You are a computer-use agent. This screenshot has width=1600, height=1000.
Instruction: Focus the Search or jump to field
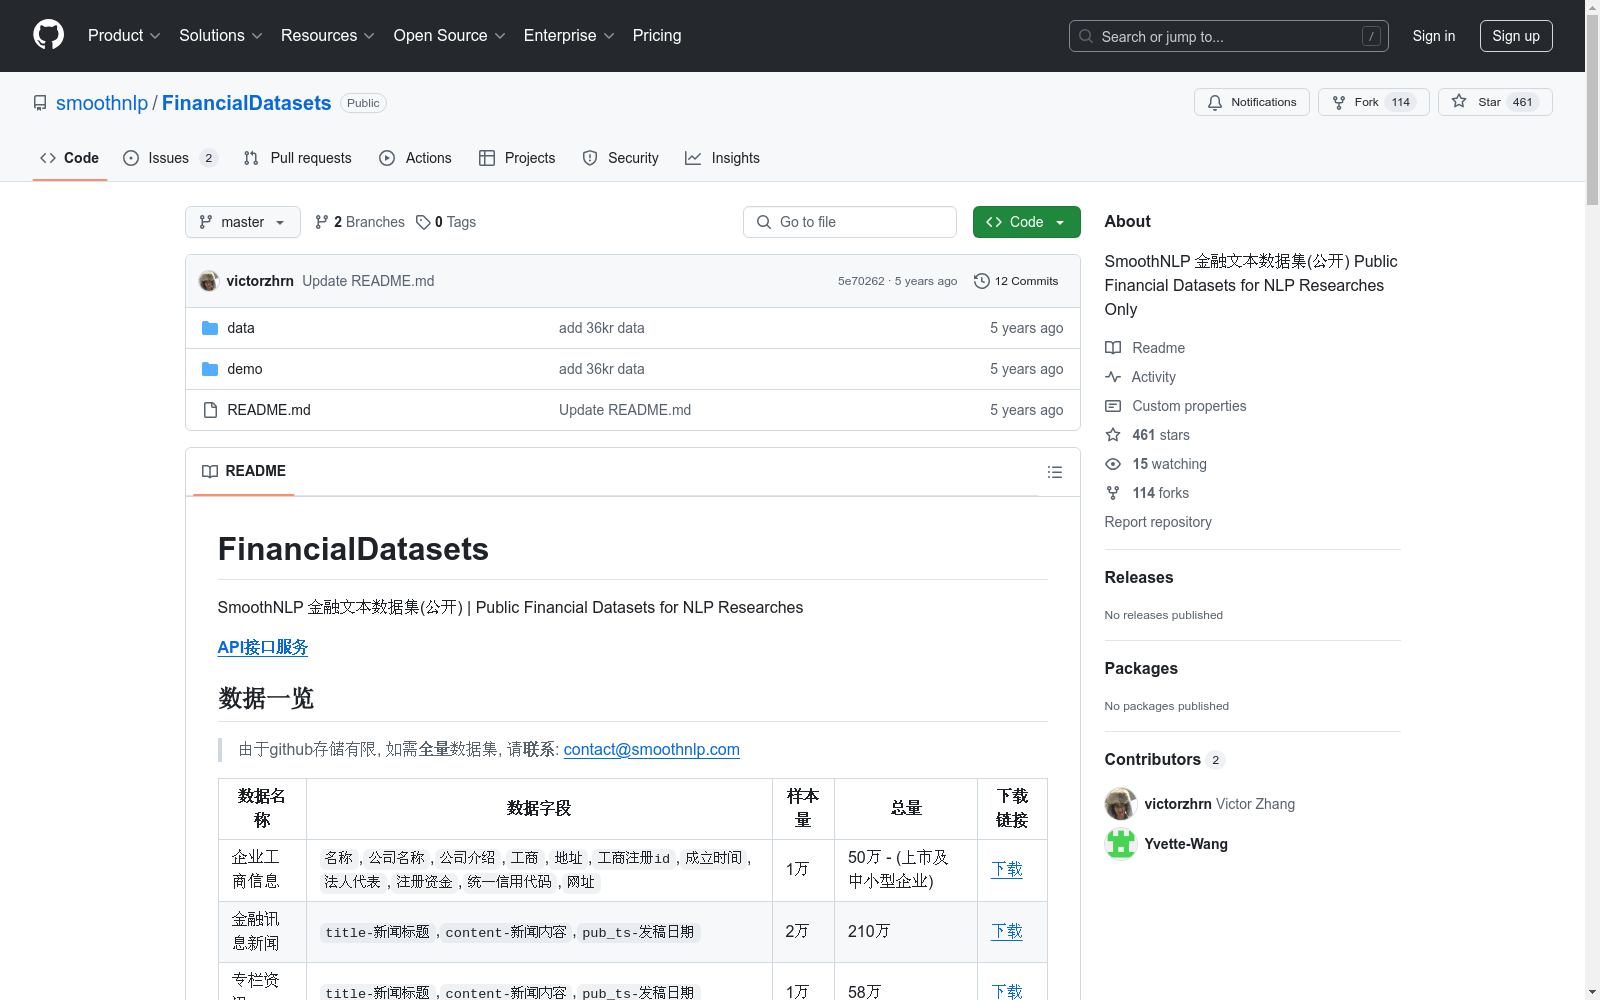1229,36
